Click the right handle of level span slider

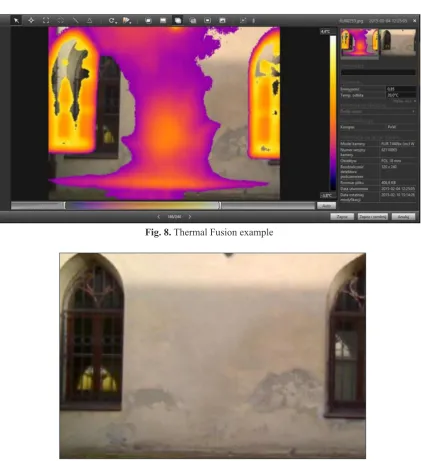220,206
